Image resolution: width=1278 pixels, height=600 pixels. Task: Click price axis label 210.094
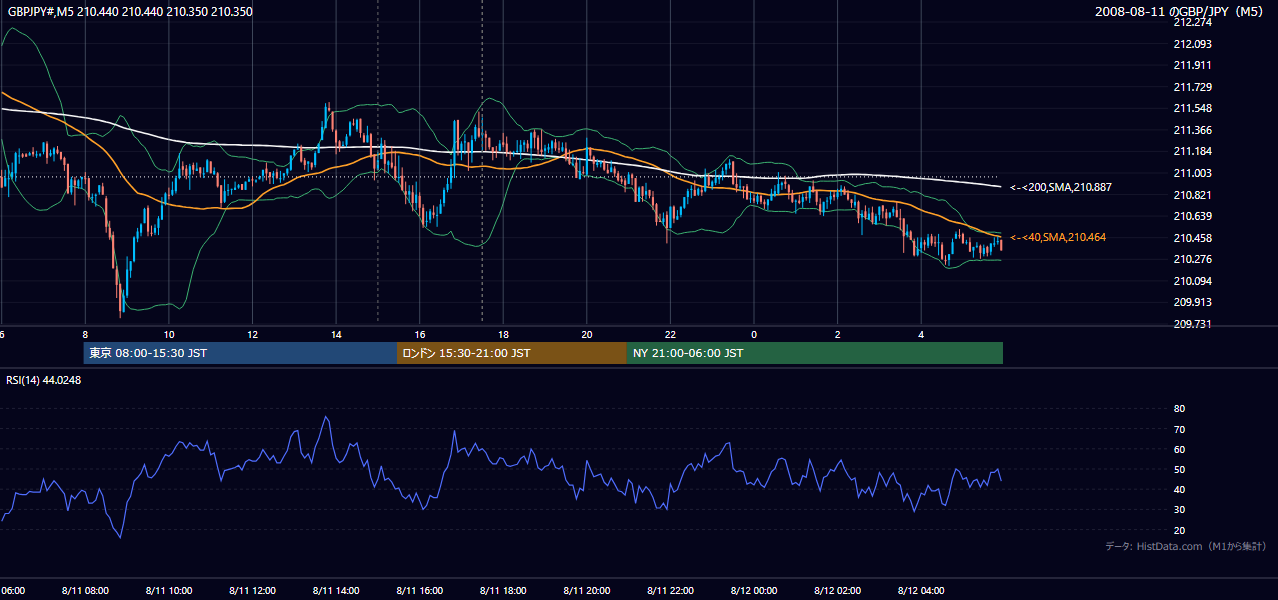[1192, 281]
